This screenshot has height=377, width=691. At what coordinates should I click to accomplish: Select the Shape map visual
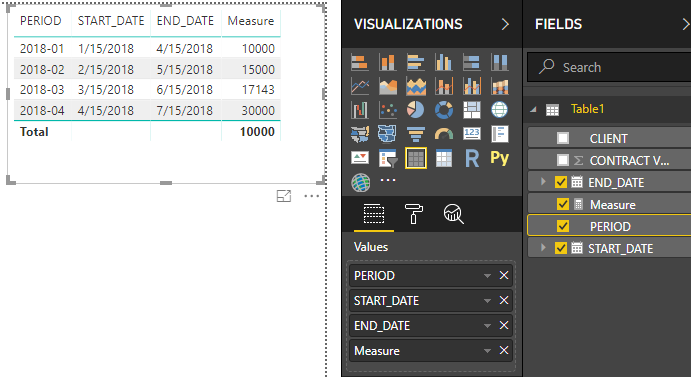point(387,134)
